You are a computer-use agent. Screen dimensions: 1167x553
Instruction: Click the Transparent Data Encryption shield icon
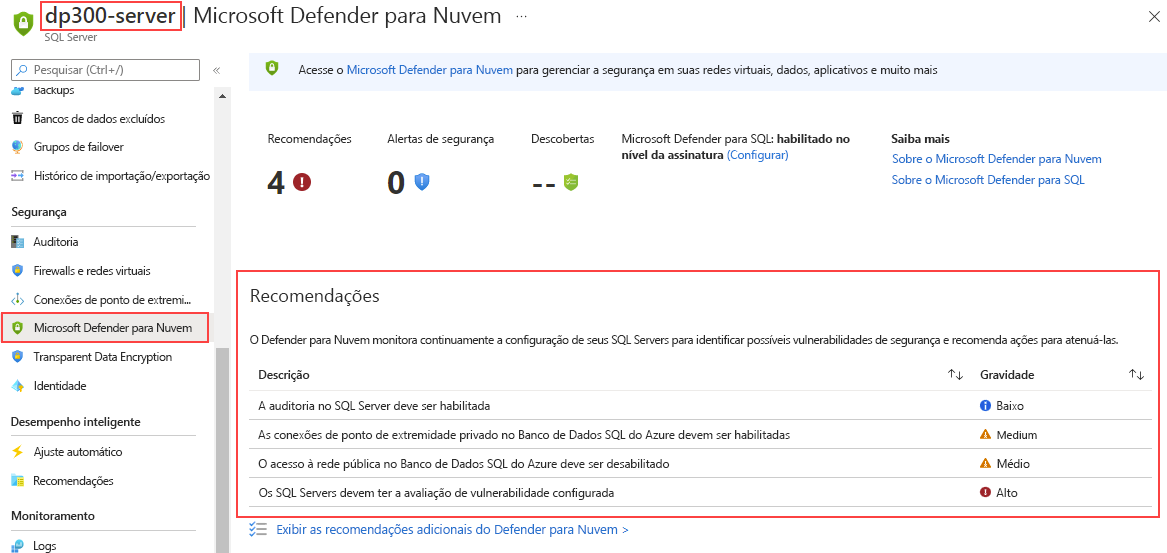tap(18, 357)
